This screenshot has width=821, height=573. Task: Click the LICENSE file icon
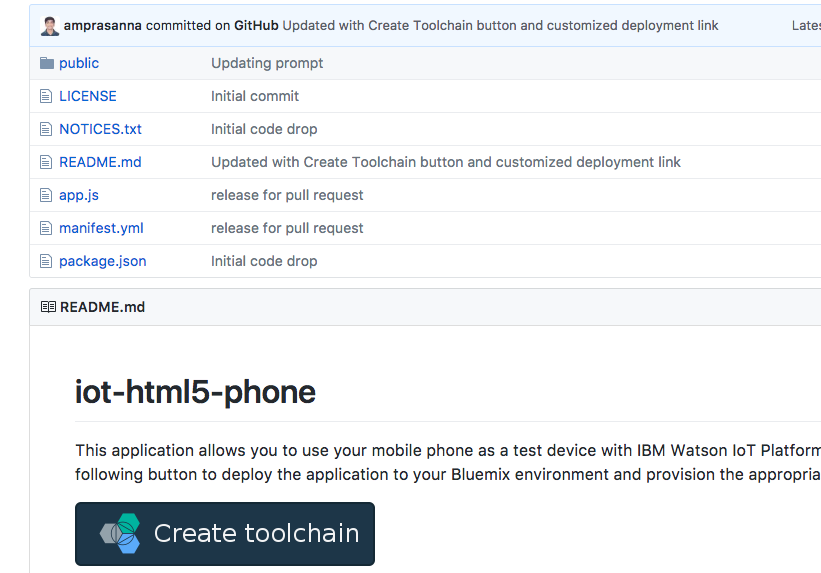click(x=46, y=96)
